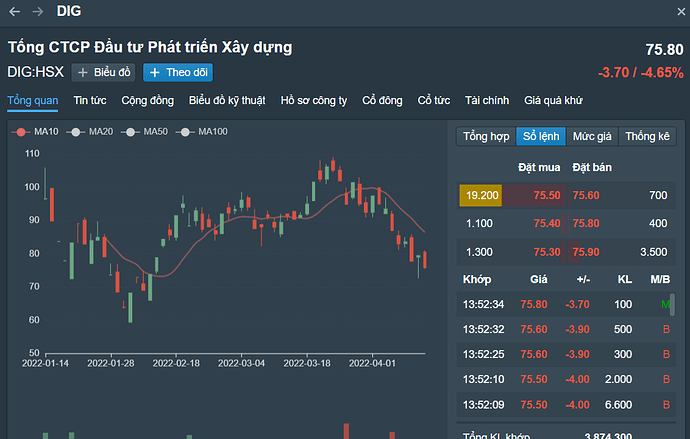The image size is (690, 439).
Task: Toggle MA50 moving average line
Action: tap(146, 132)
